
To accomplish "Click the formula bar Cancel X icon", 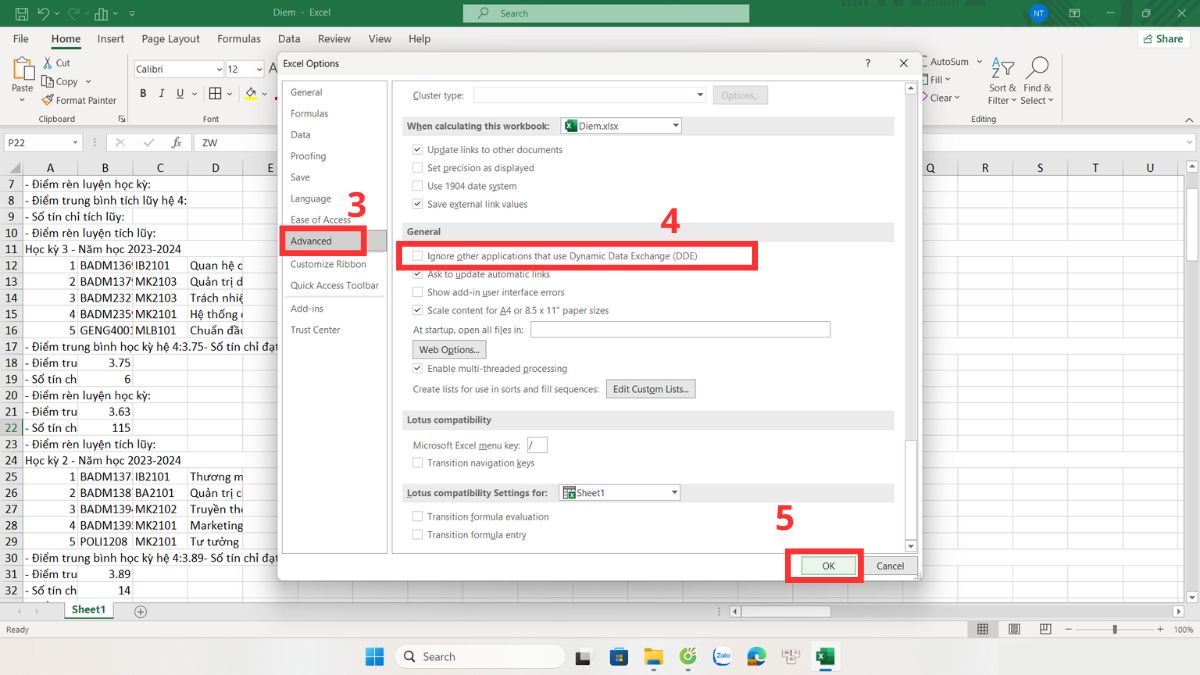I will tap(122, 143).
